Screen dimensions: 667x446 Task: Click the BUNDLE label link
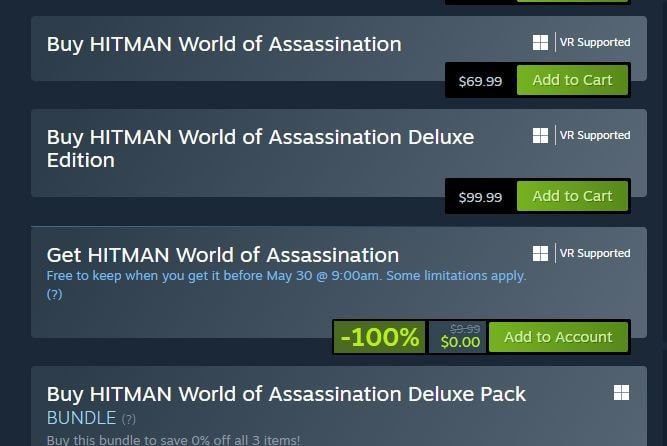click(81, 417)
